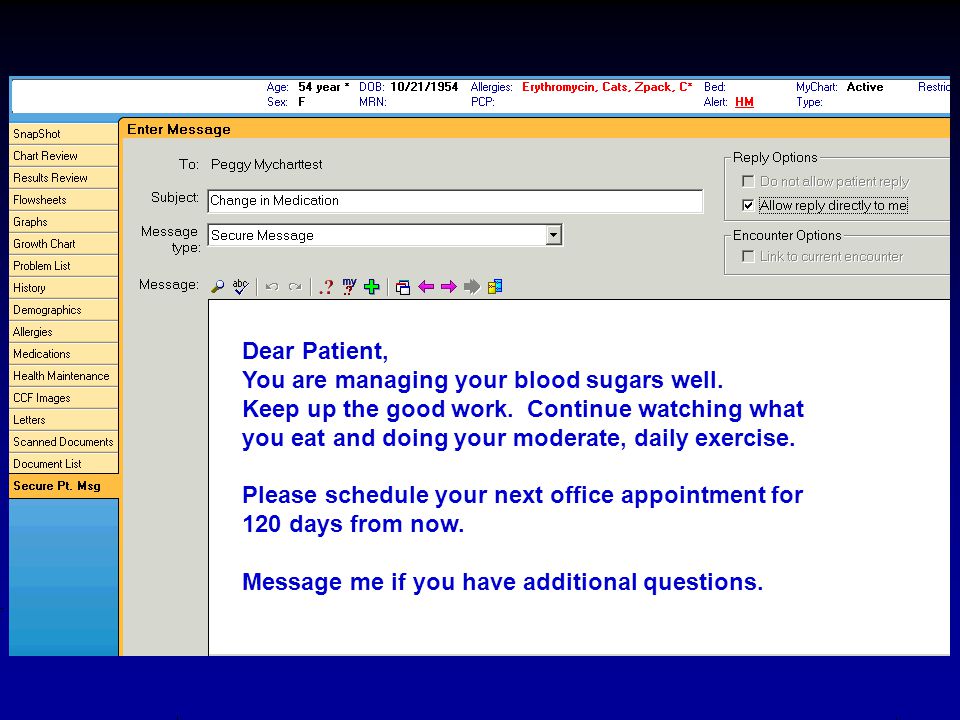Click the 'my' question mark phrases icon

point(350,287)
